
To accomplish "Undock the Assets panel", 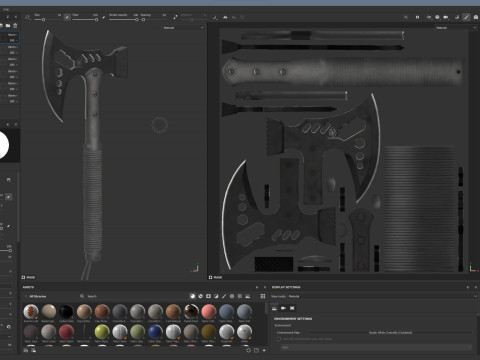I will (257, 287).
